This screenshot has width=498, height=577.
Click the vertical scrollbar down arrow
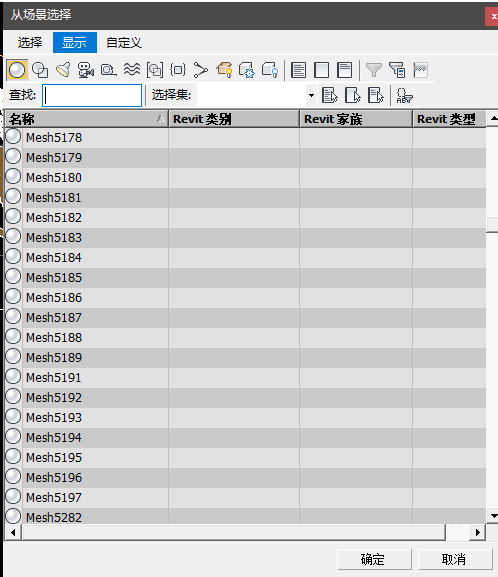coord(493,516)
